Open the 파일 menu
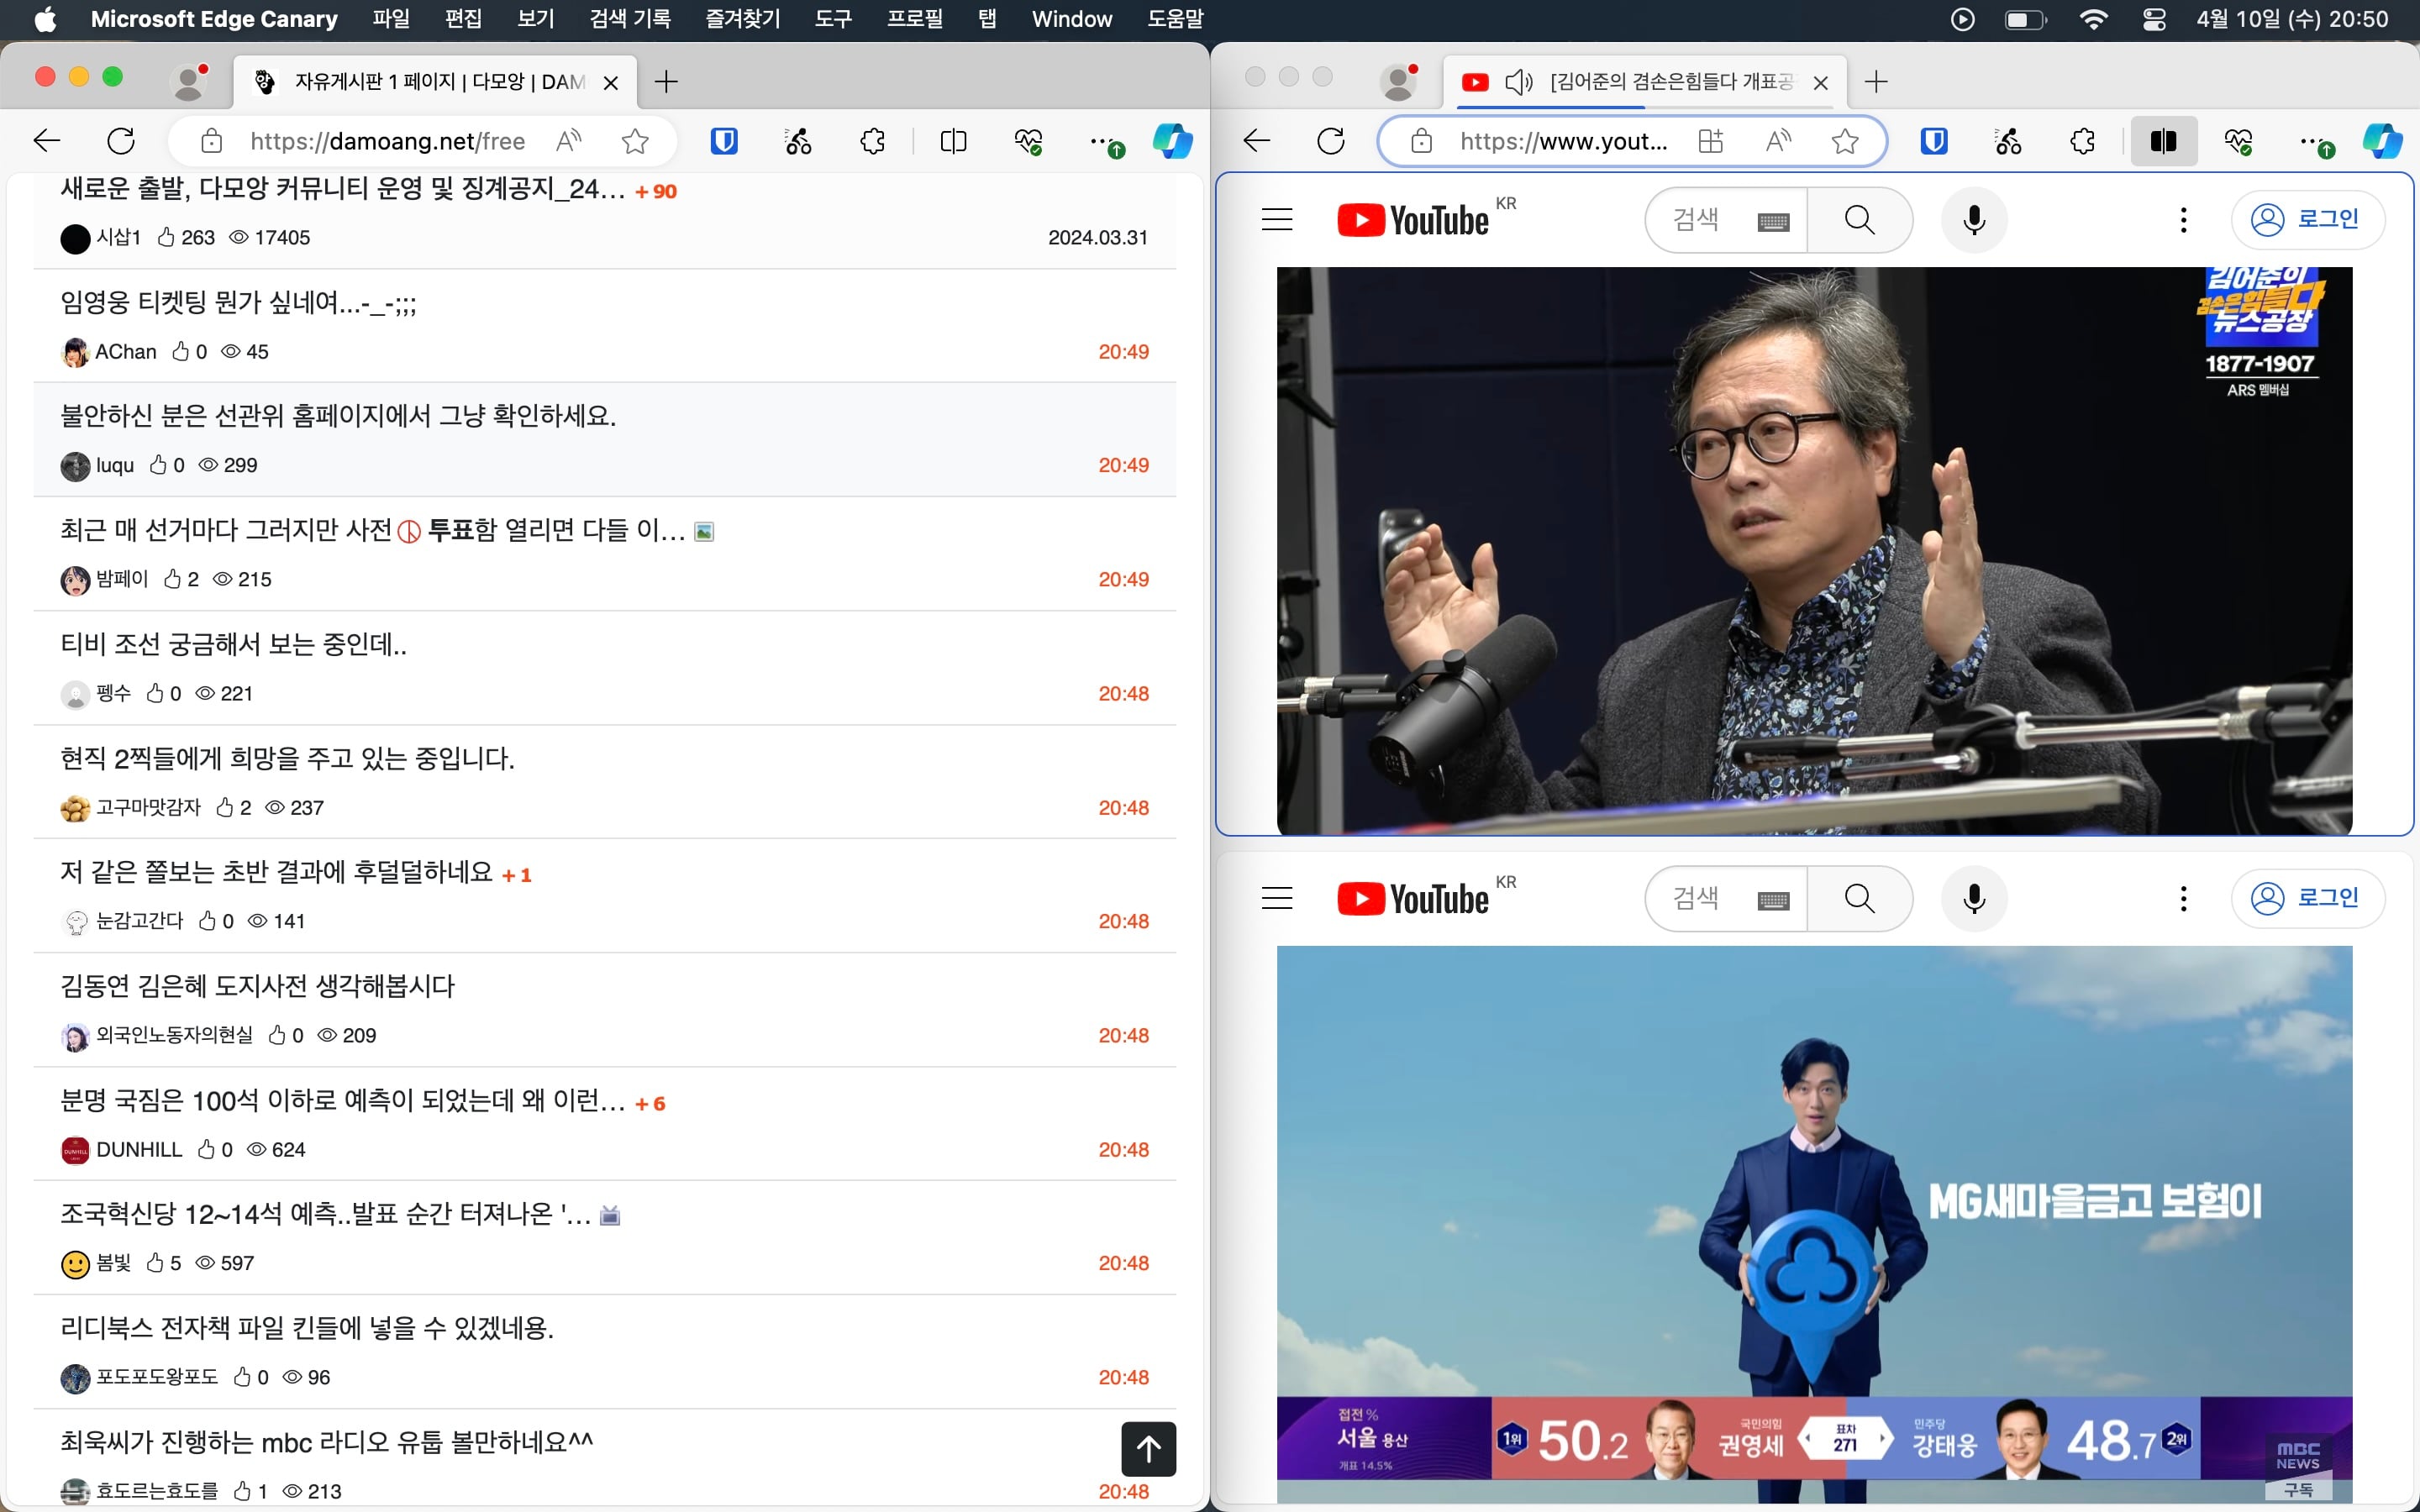2420x1512 pixels. (x=391, y=19)
